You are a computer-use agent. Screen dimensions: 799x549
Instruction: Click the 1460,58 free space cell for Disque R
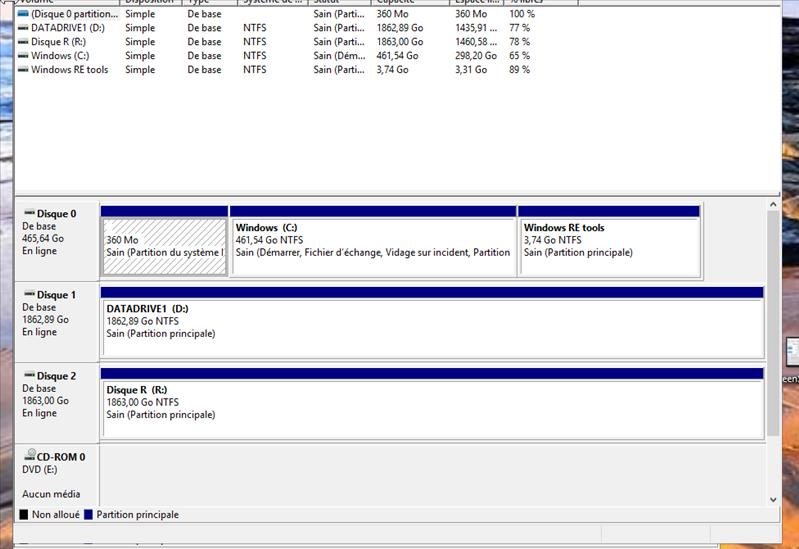[476, 42]
